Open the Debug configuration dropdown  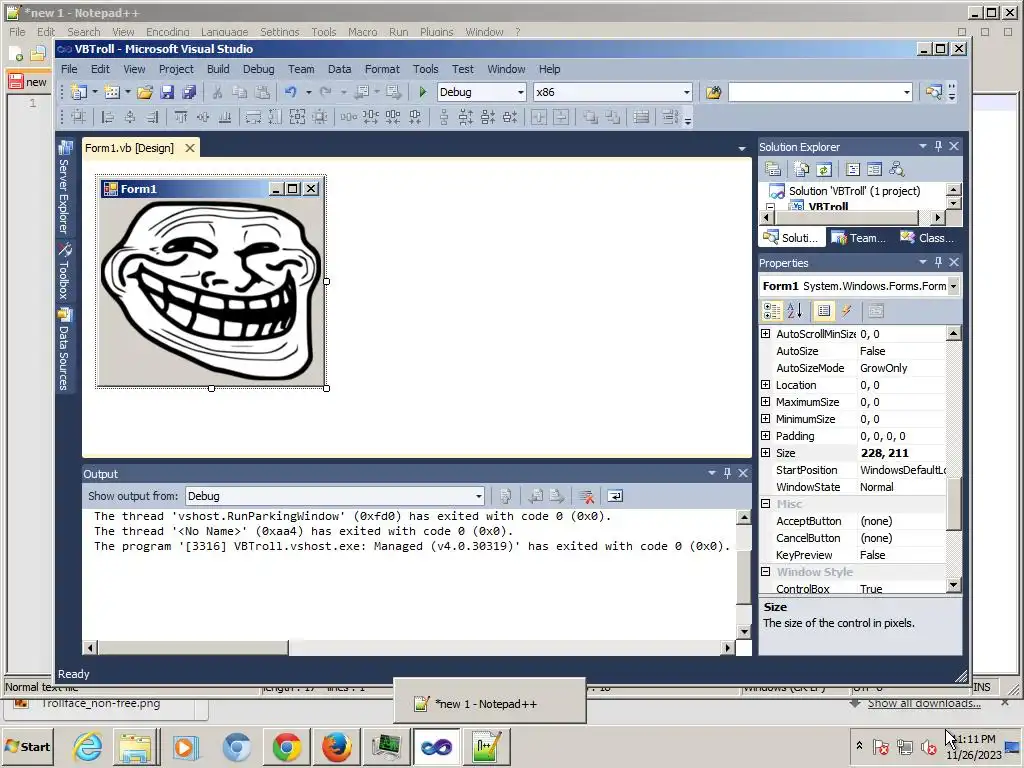point(520,92)
